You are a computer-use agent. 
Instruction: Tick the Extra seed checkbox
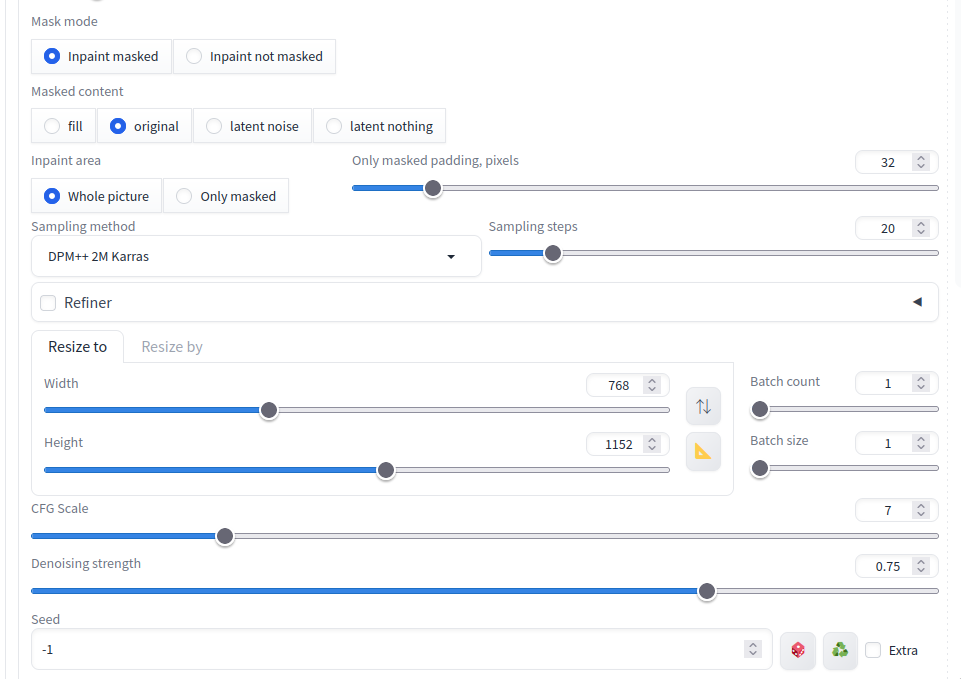[873, 650]
